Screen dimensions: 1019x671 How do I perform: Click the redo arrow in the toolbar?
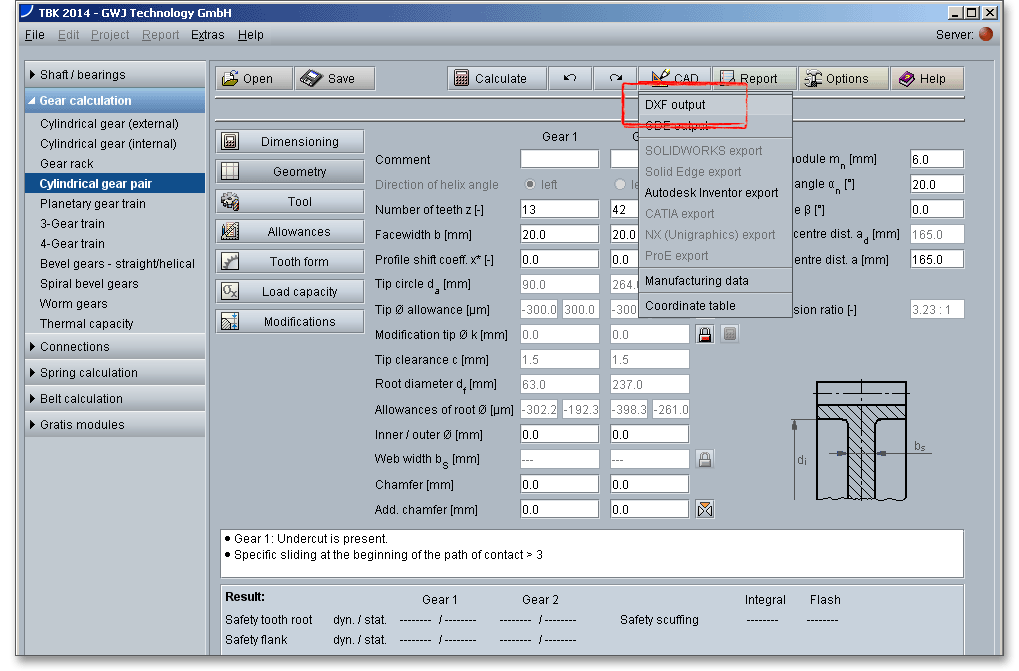616,79
